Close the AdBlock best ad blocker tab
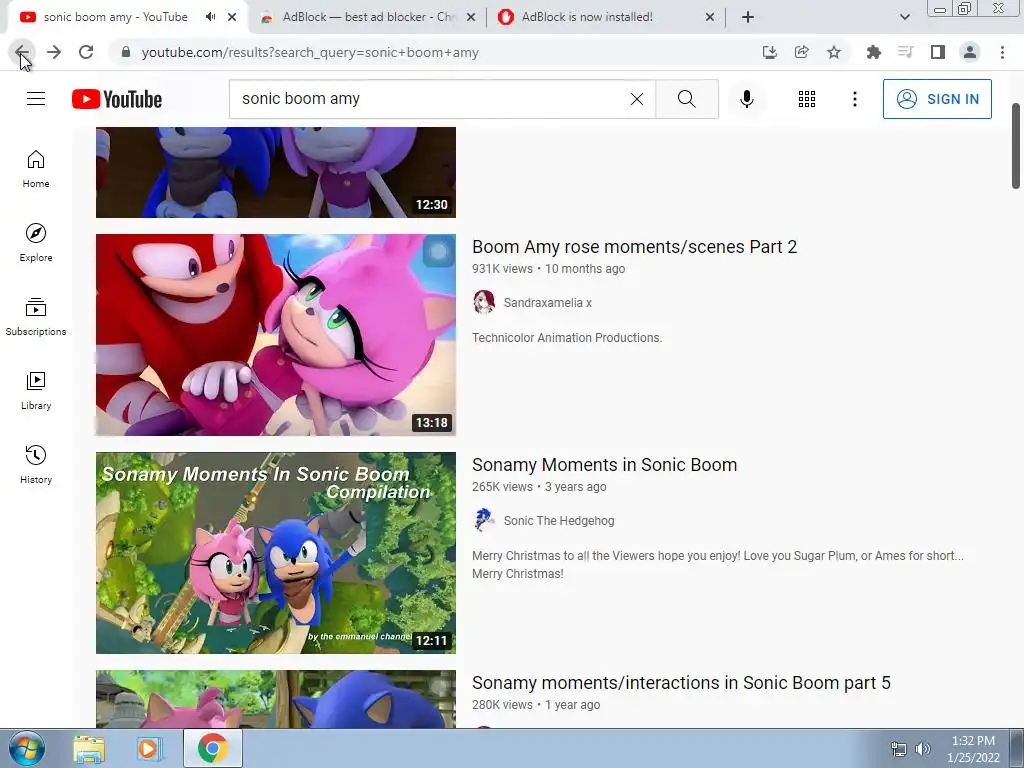 coord(471,17)
